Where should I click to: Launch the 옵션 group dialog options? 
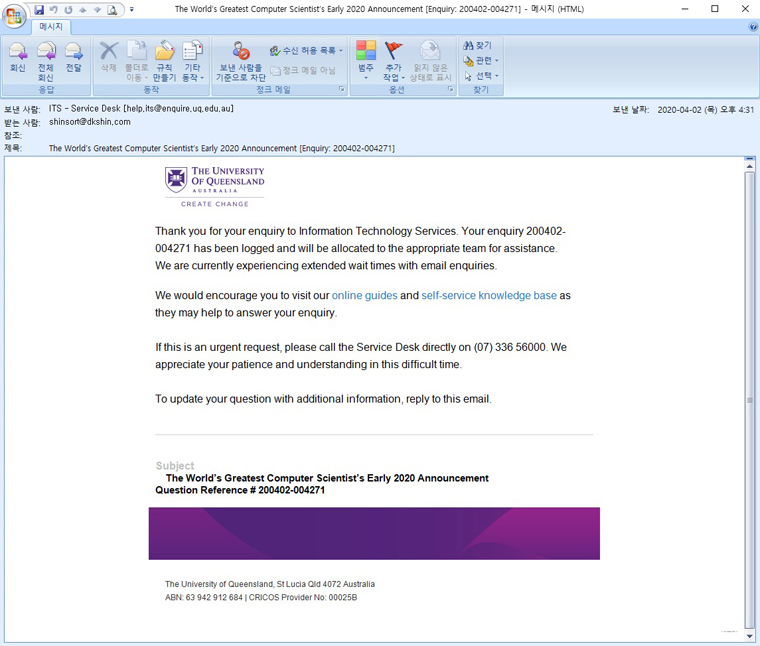450,89
